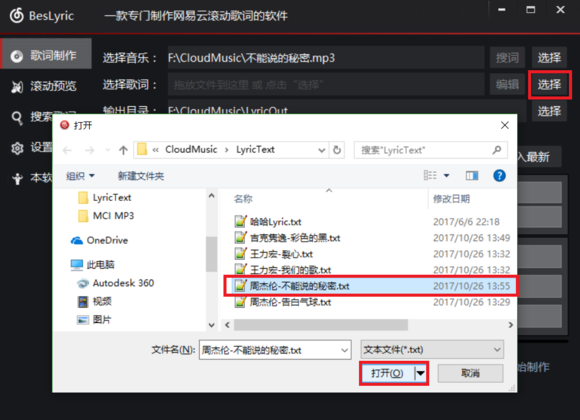Refresh the LyricText folder listing
This screenshot has height=420, width=580.
(x=337, y=150)
